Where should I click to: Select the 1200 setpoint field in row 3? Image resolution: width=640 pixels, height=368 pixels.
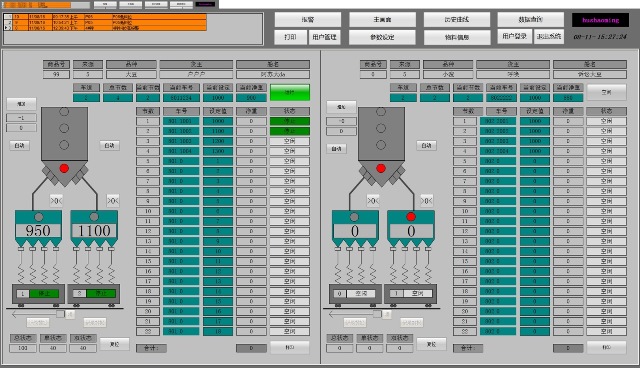pos(218,141)
